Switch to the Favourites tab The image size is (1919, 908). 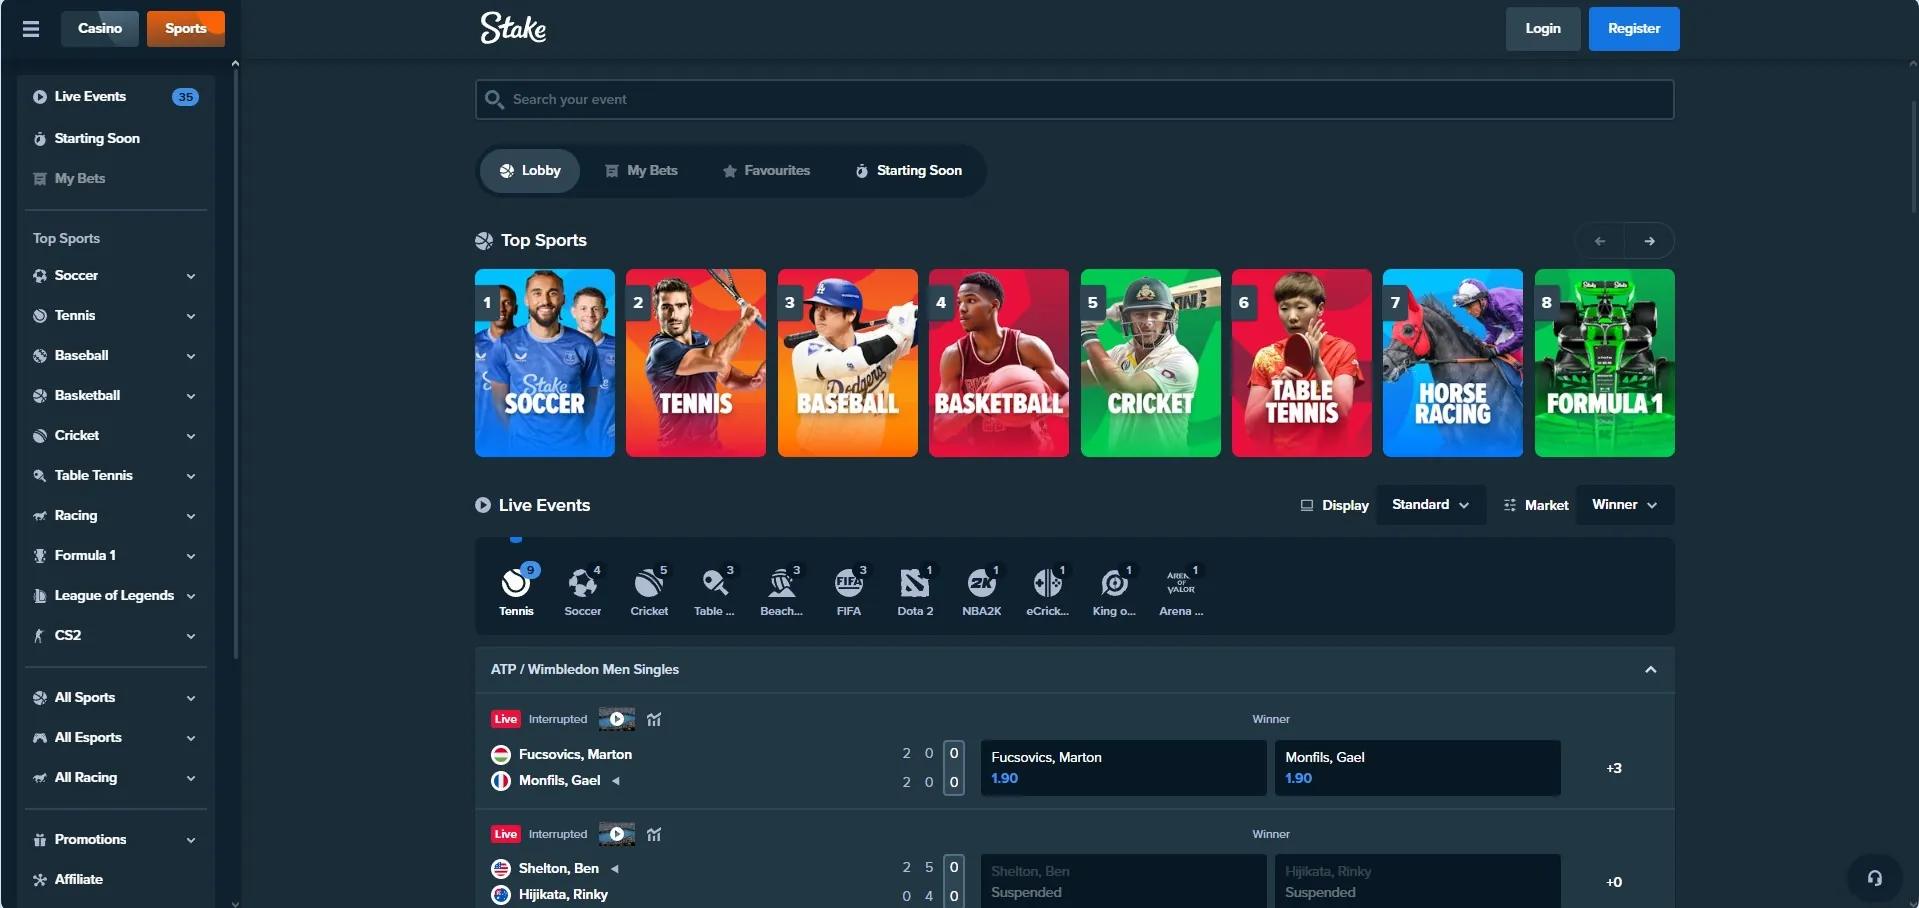pos(766,171)
